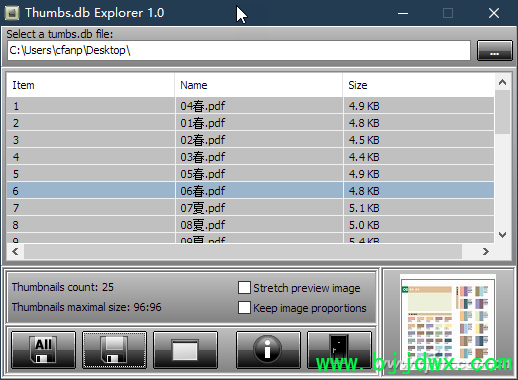The image size is (518, 380).
Task: Sort by the Name column header
Action: pyautogui.click(x=258, y=85)
